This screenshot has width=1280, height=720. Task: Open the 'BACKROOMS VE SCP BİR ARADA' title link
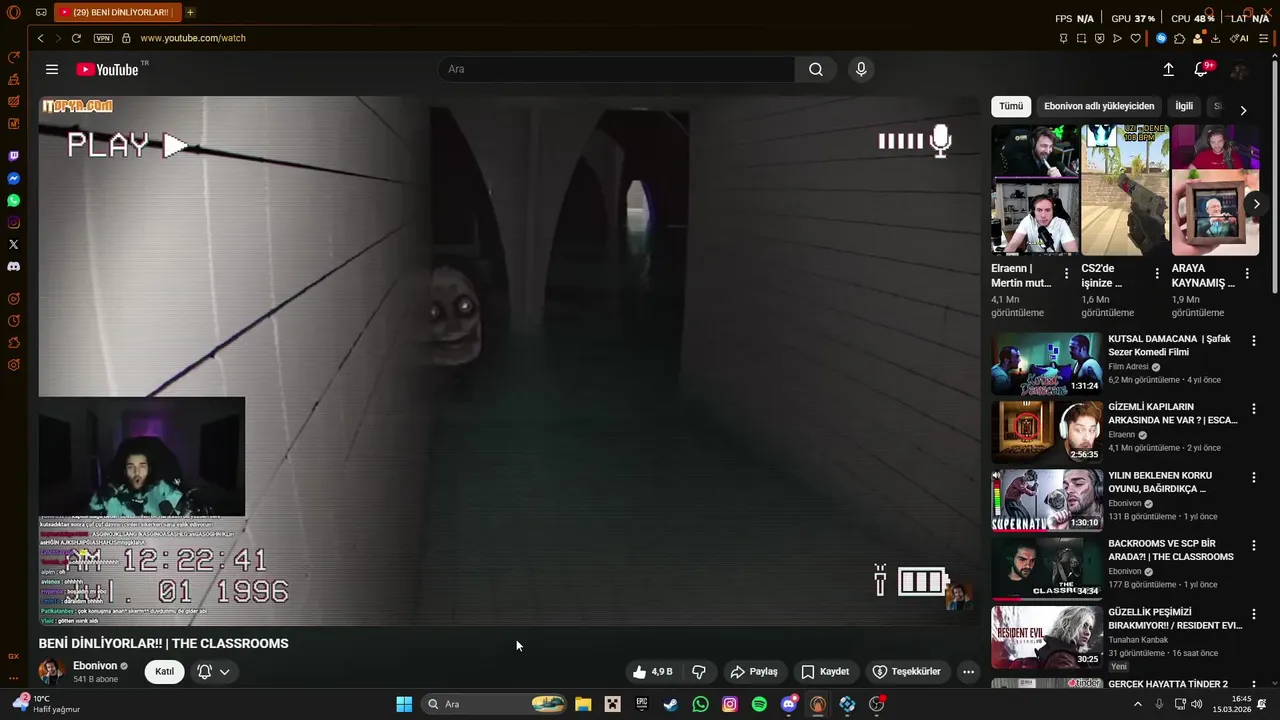tap(1171, 550)
